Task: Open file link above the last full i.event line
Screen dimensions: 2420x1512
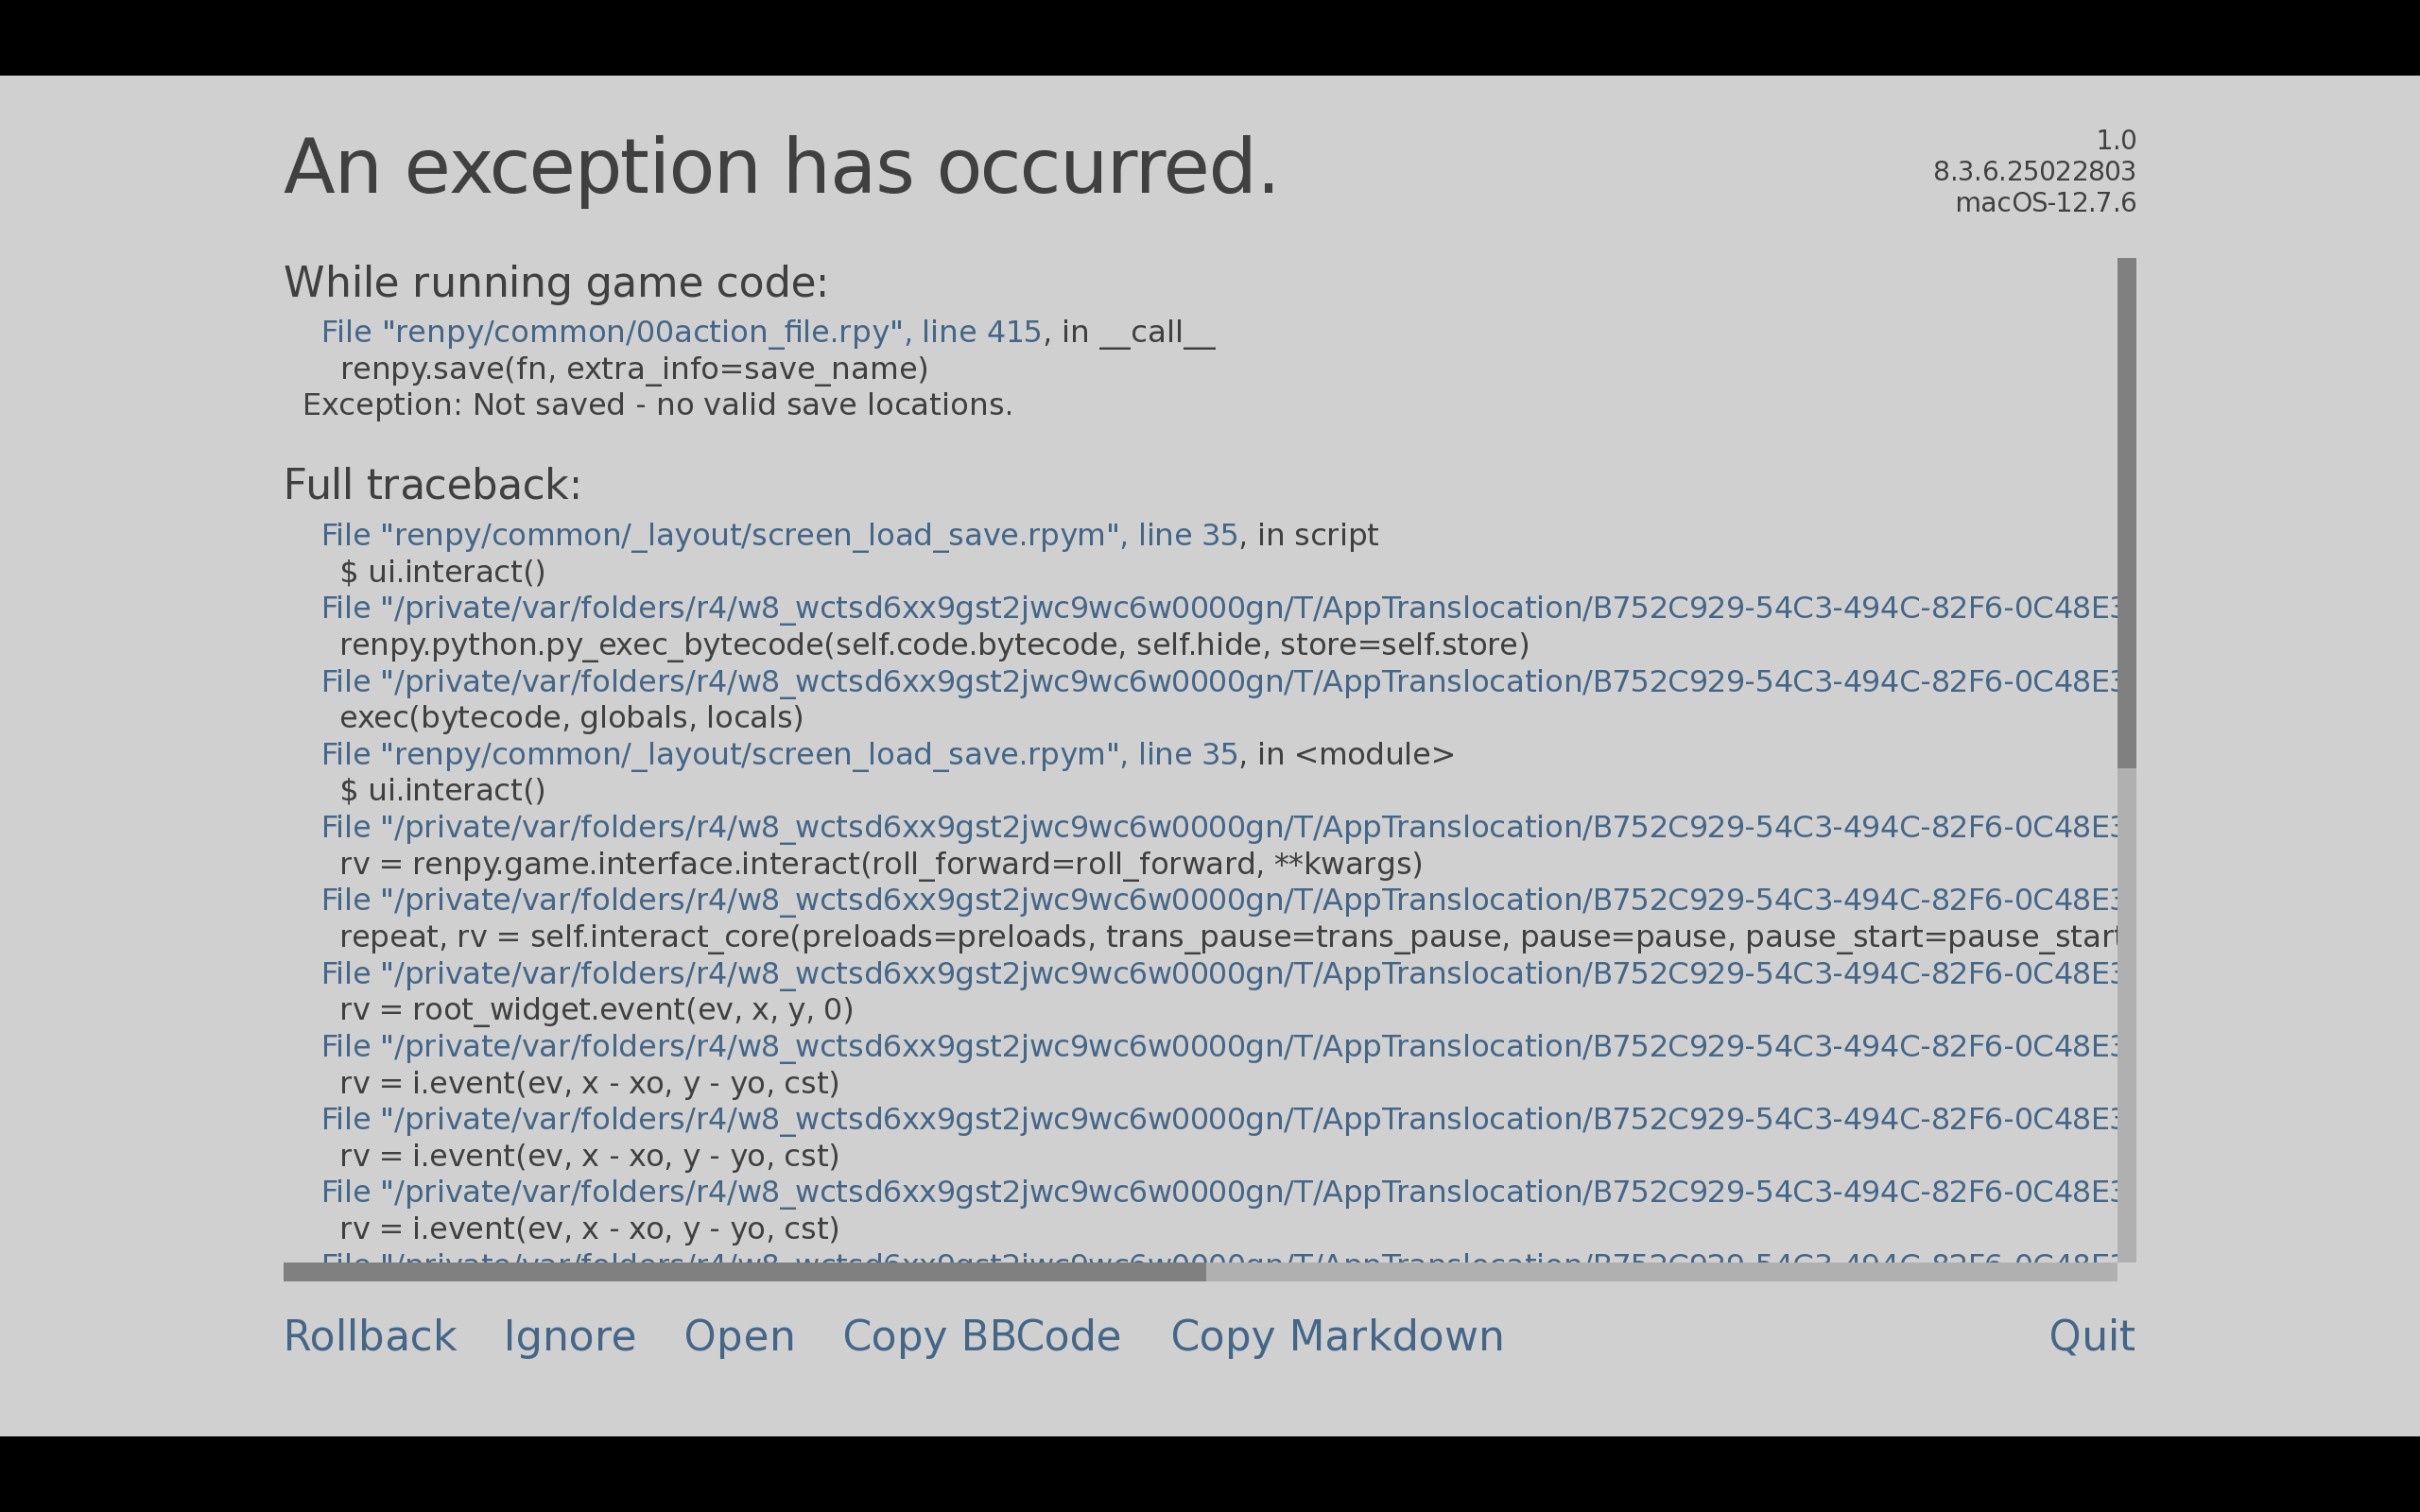Action: [1200, 1192]
